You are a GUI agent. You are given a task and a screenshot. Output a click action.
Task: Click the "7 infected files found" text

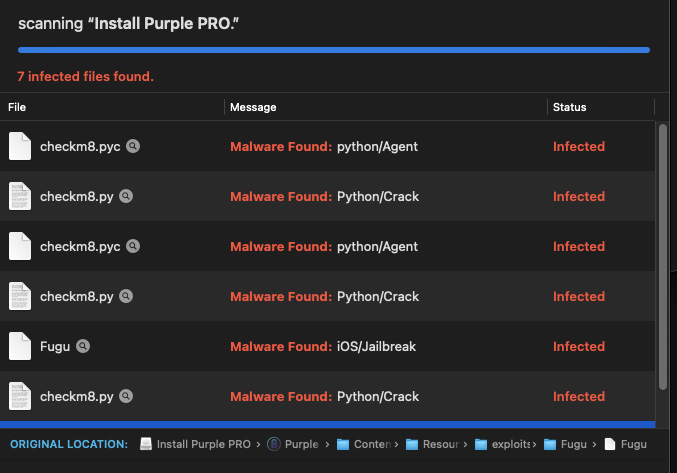click(x=85, y=76)
